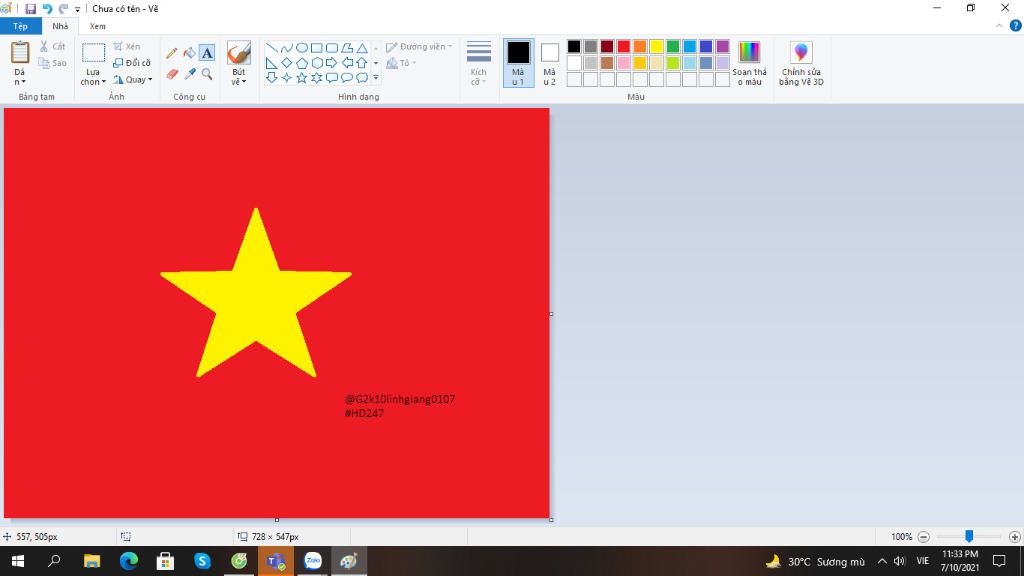The width and height of the screenshot is (1024, 576).
Task: Open Customize Quick Access Toolbar arrow
Action: pyautogui.click(x=77, y=9)
